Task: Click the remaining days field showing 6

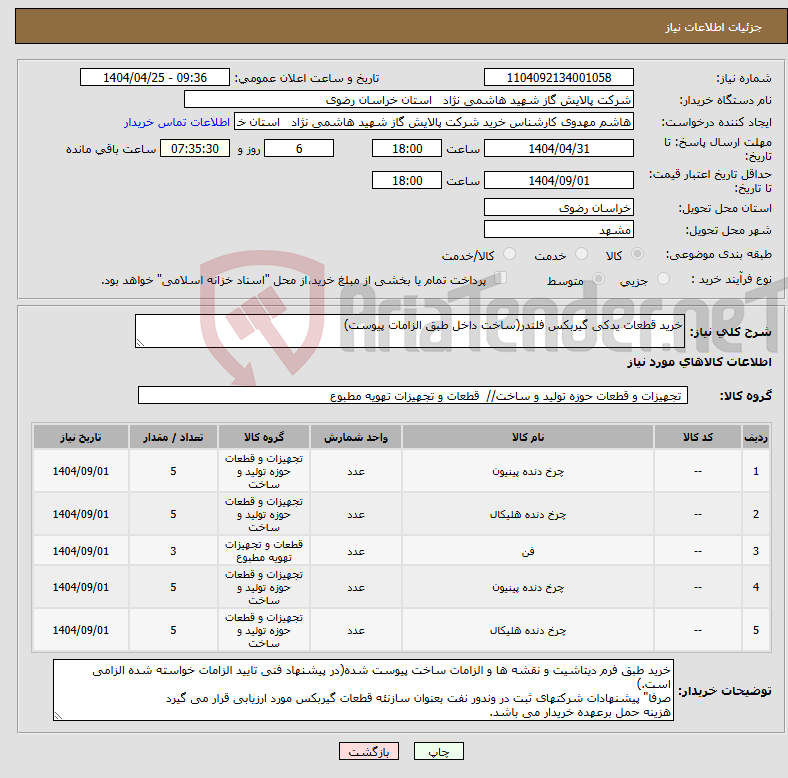Action: pos(299,149)
